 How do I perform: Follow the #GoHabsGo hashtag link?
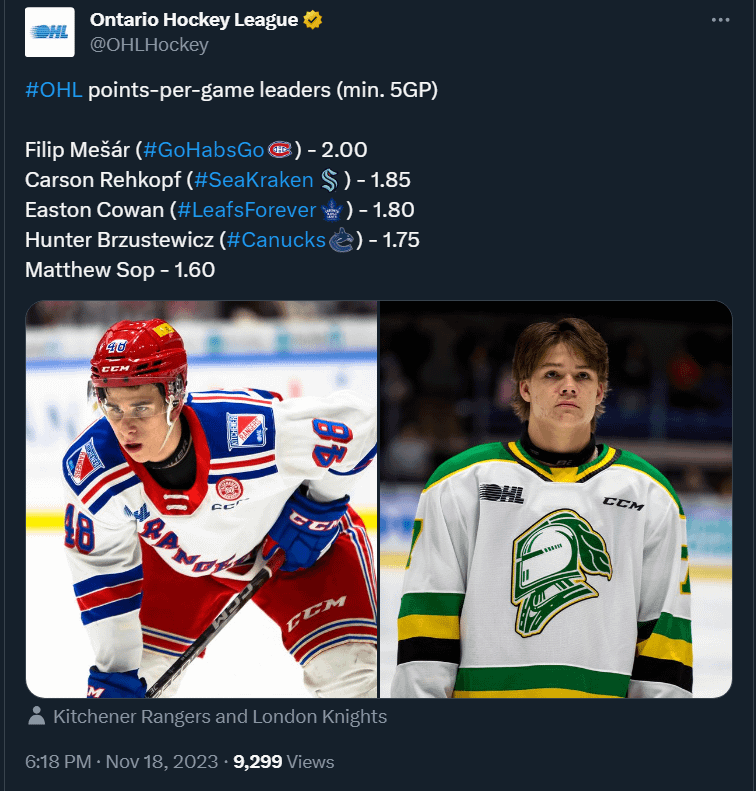(x=205, y=150)
